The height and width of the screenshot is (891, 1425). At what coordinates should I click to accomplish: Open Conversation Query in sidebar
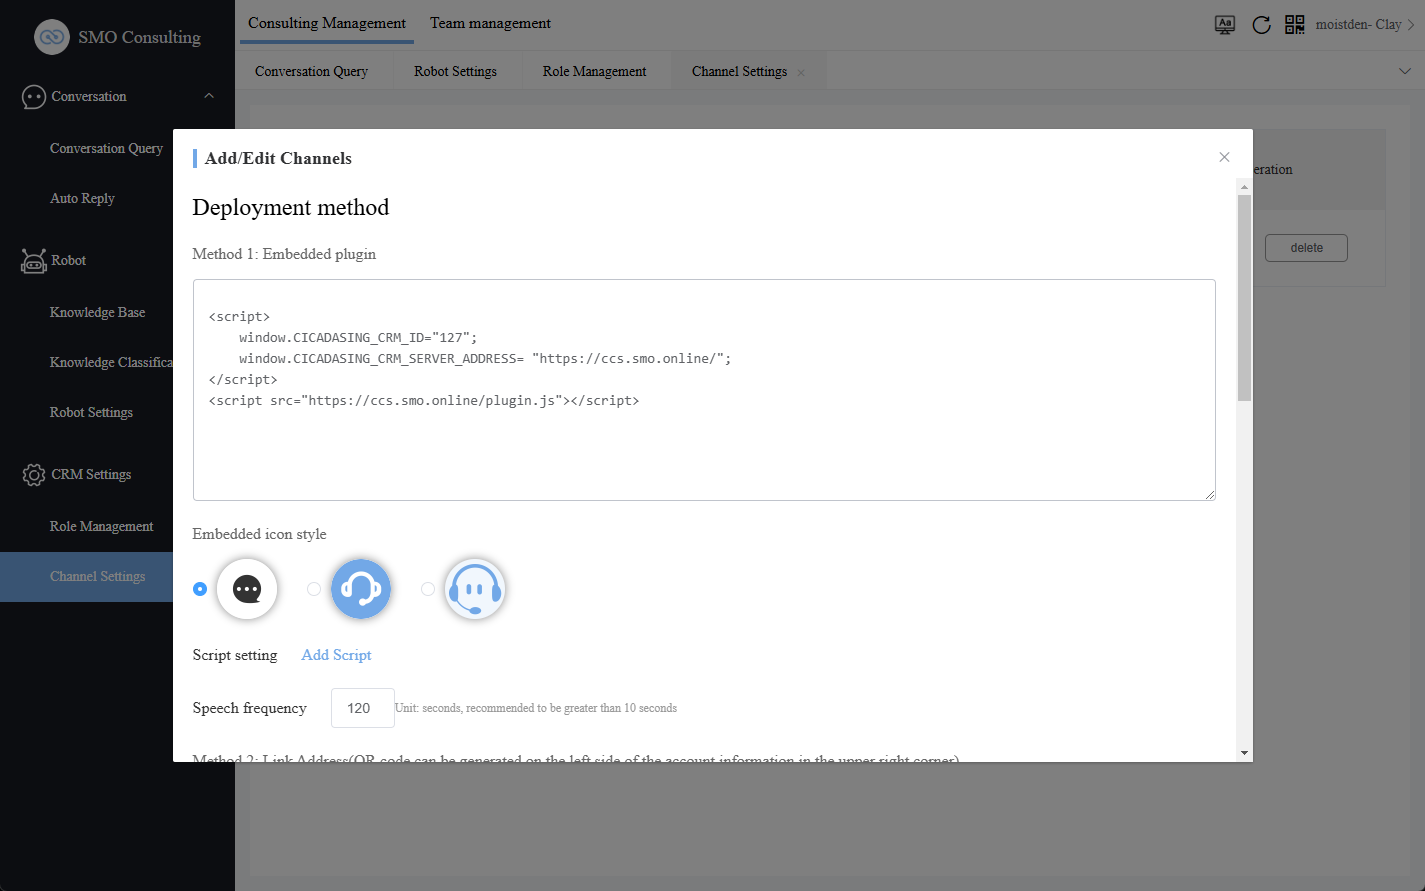(x=106, y=148)
